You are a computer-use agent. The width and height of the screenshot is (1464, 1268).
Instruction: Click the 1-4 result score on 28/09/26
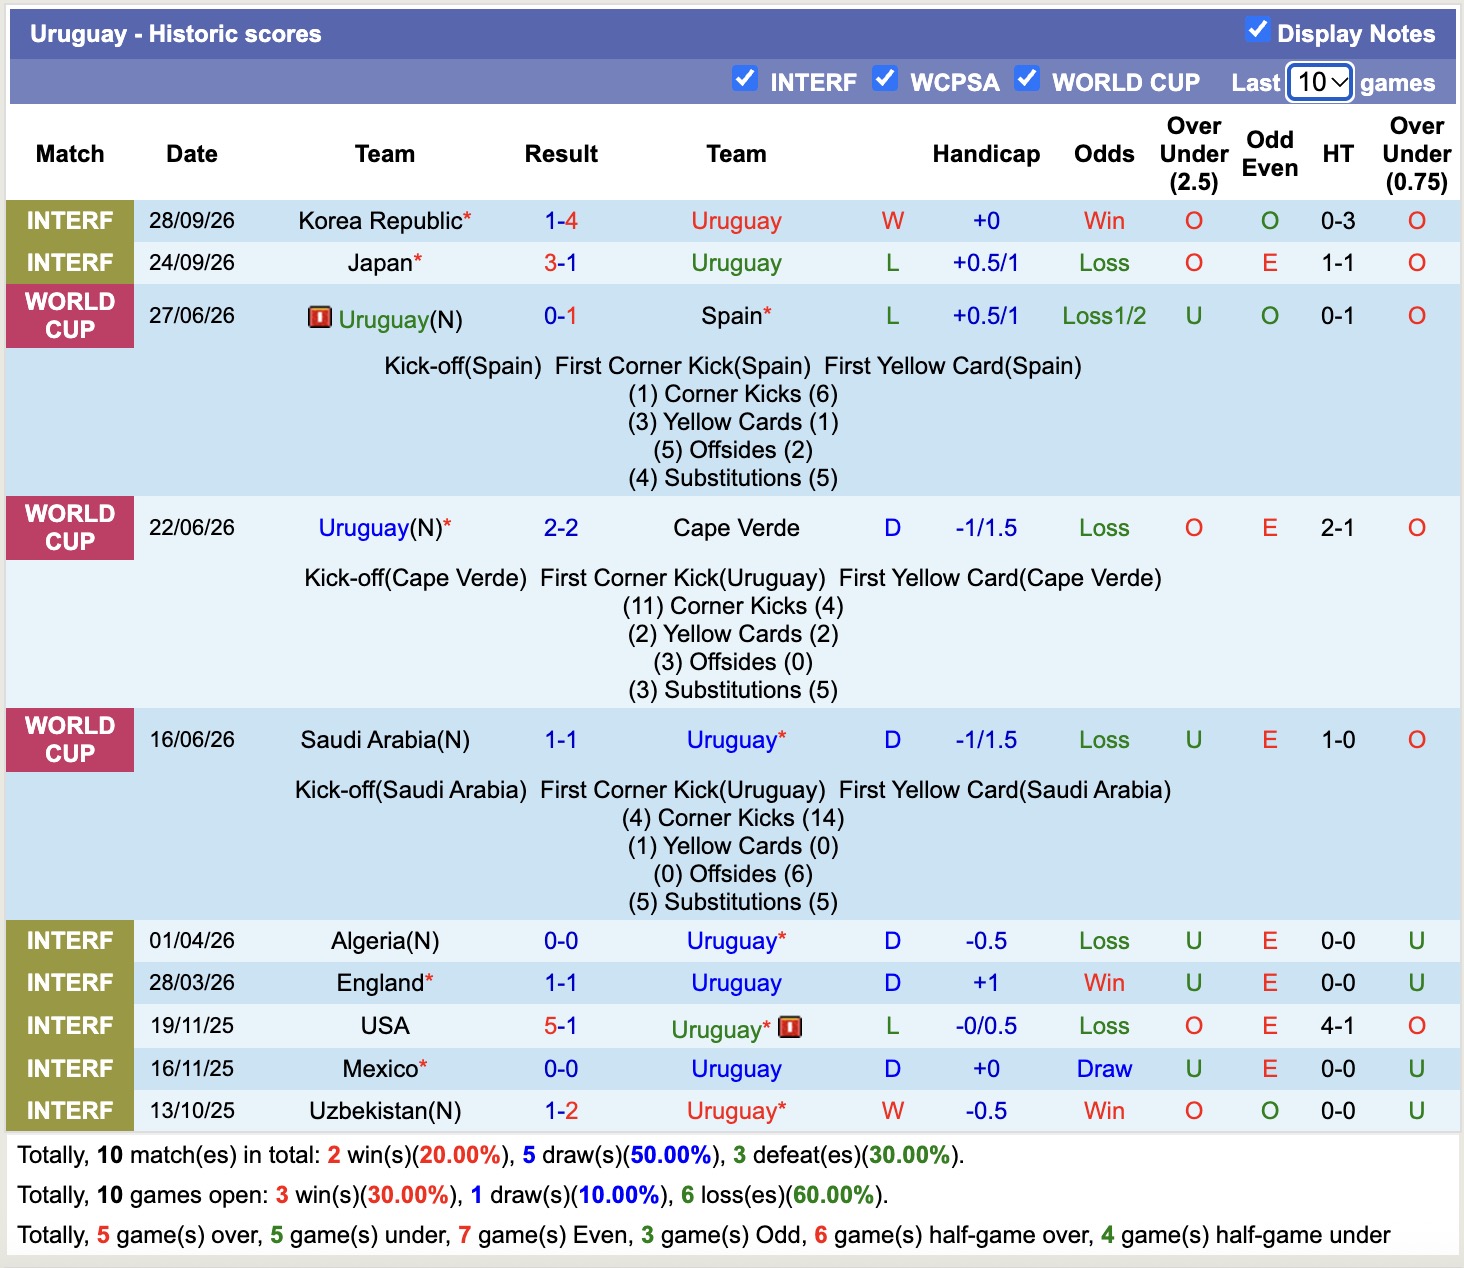coord(561,221)
